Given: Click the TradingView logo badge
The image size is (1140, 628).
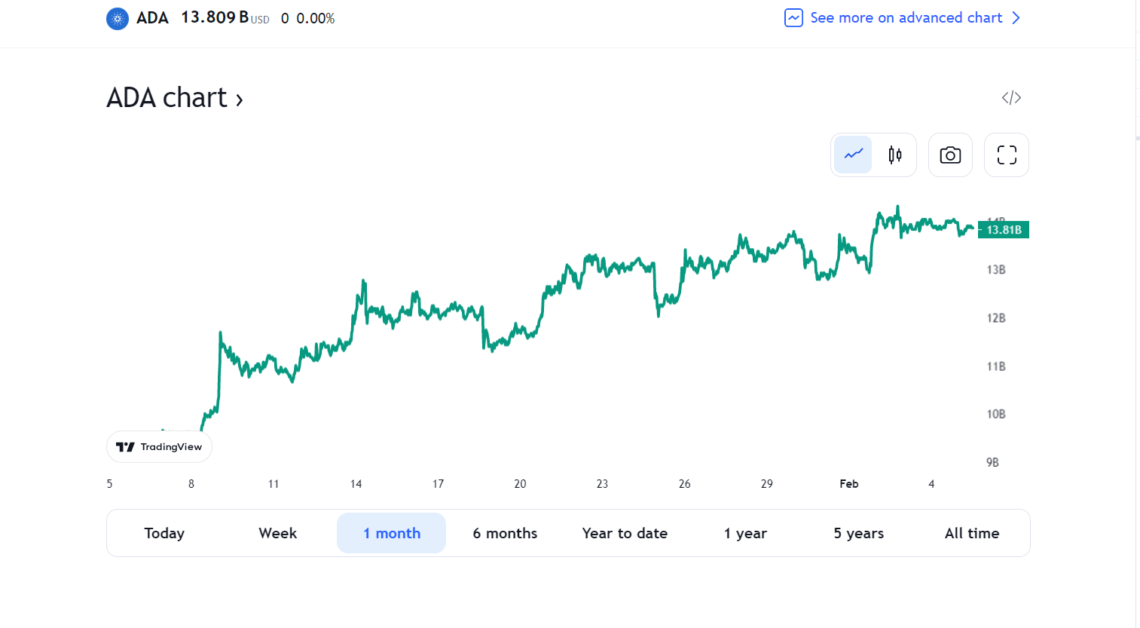Looking at the screenshot, I should (x=159, y=447).
